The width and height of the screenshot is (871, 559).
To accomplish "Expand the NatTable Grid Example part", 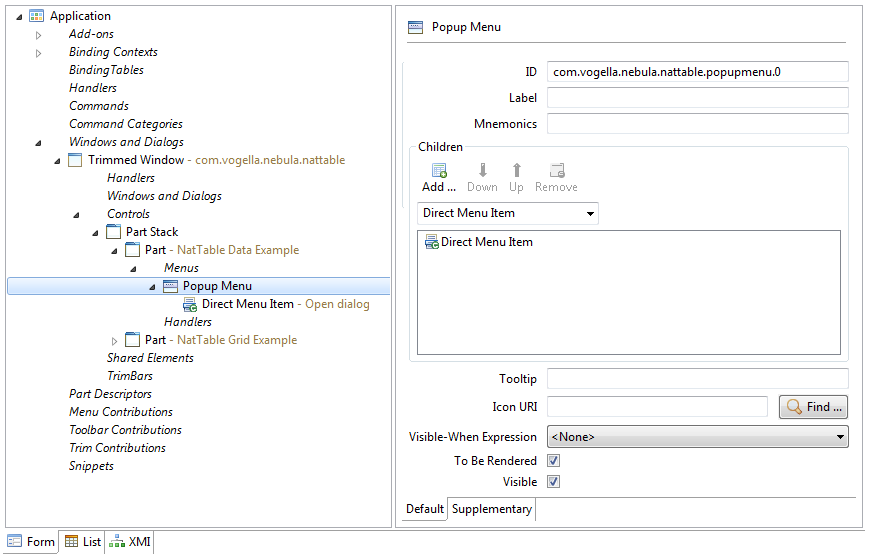I will click(114, 341).
